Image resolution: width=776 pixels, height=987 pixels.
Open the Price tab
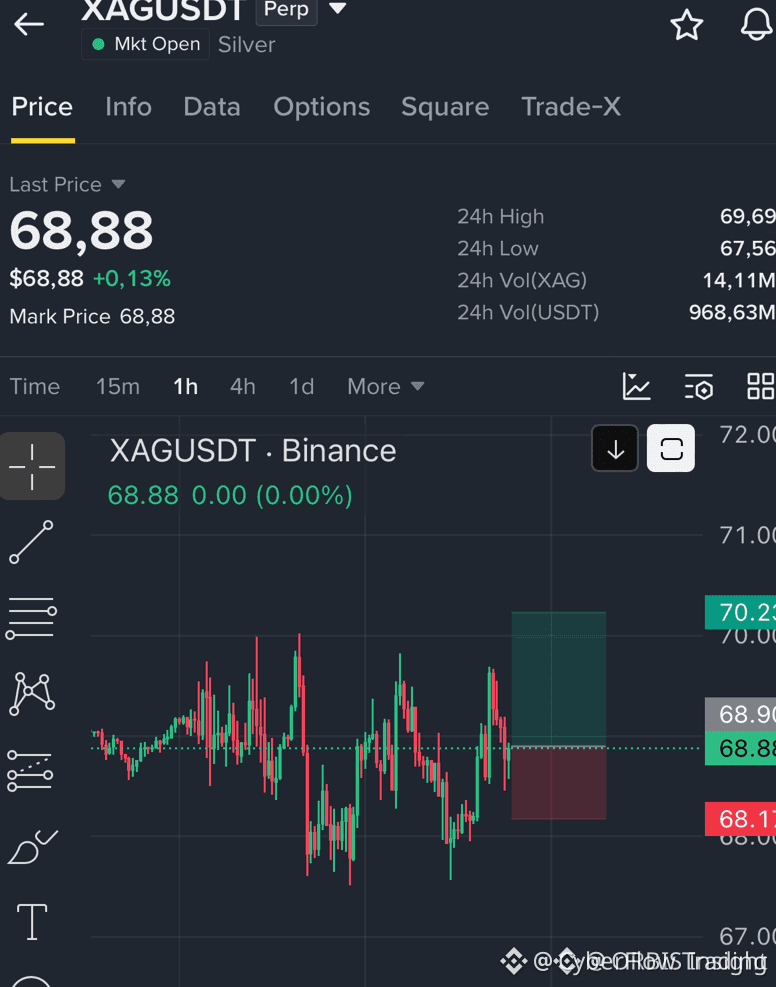tap(42, 106)
